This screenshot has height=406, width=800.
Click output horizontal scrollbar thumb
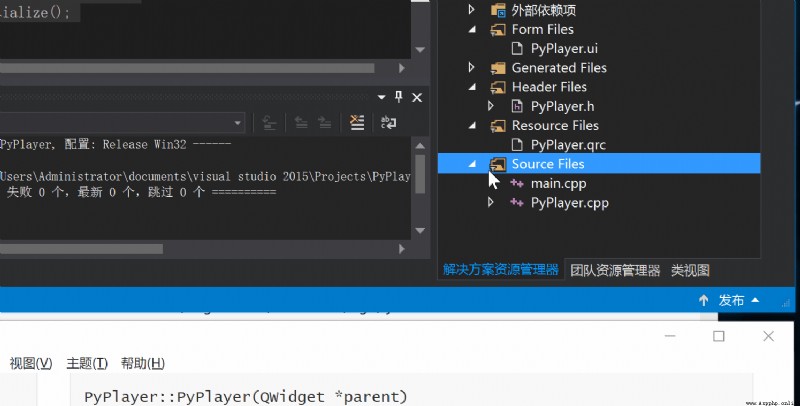coord(81,249)
